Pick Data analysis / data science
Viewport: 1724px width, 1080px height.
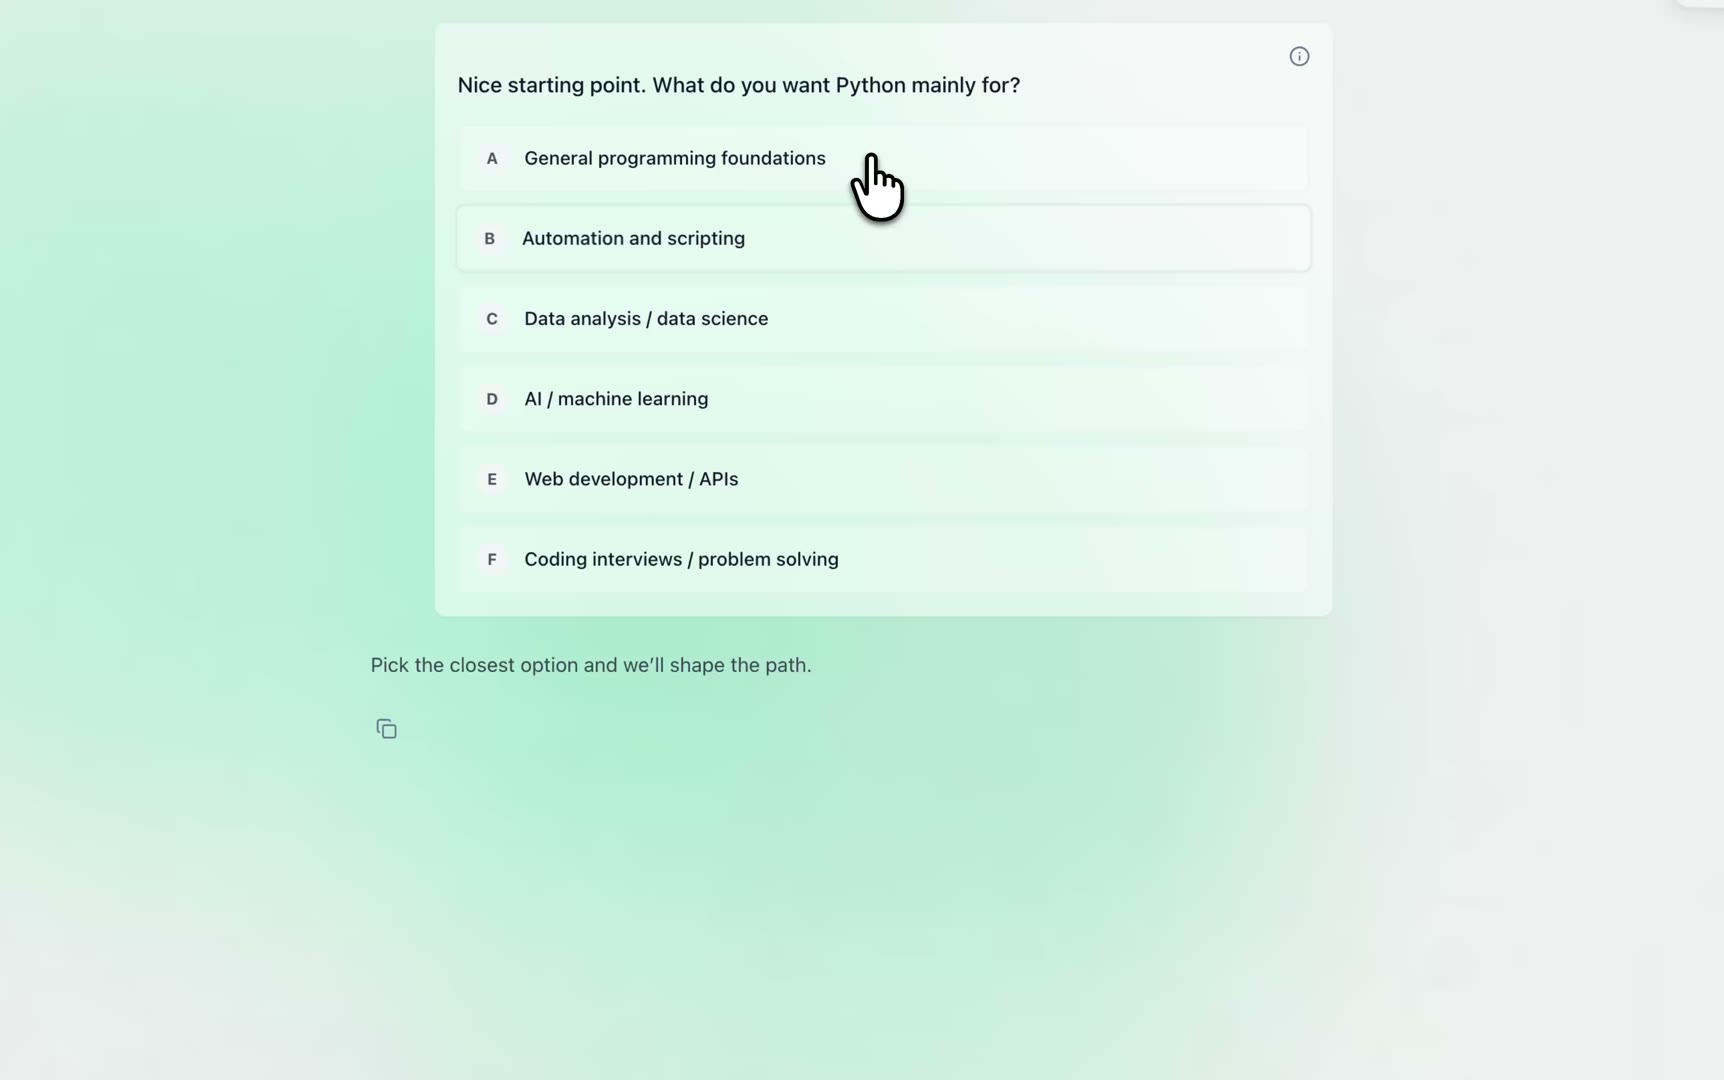[x=646, y=319]
